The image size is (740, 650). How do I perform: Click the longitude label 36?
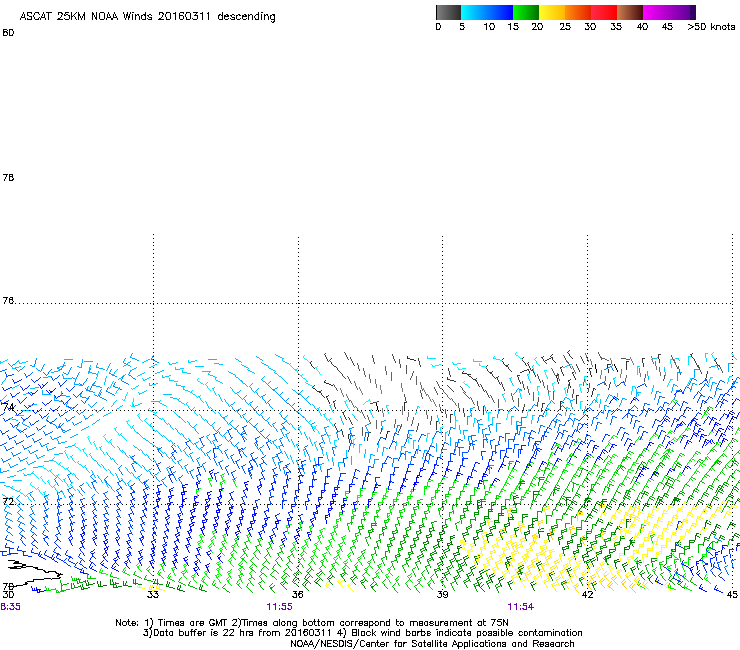tap(297, 594)
